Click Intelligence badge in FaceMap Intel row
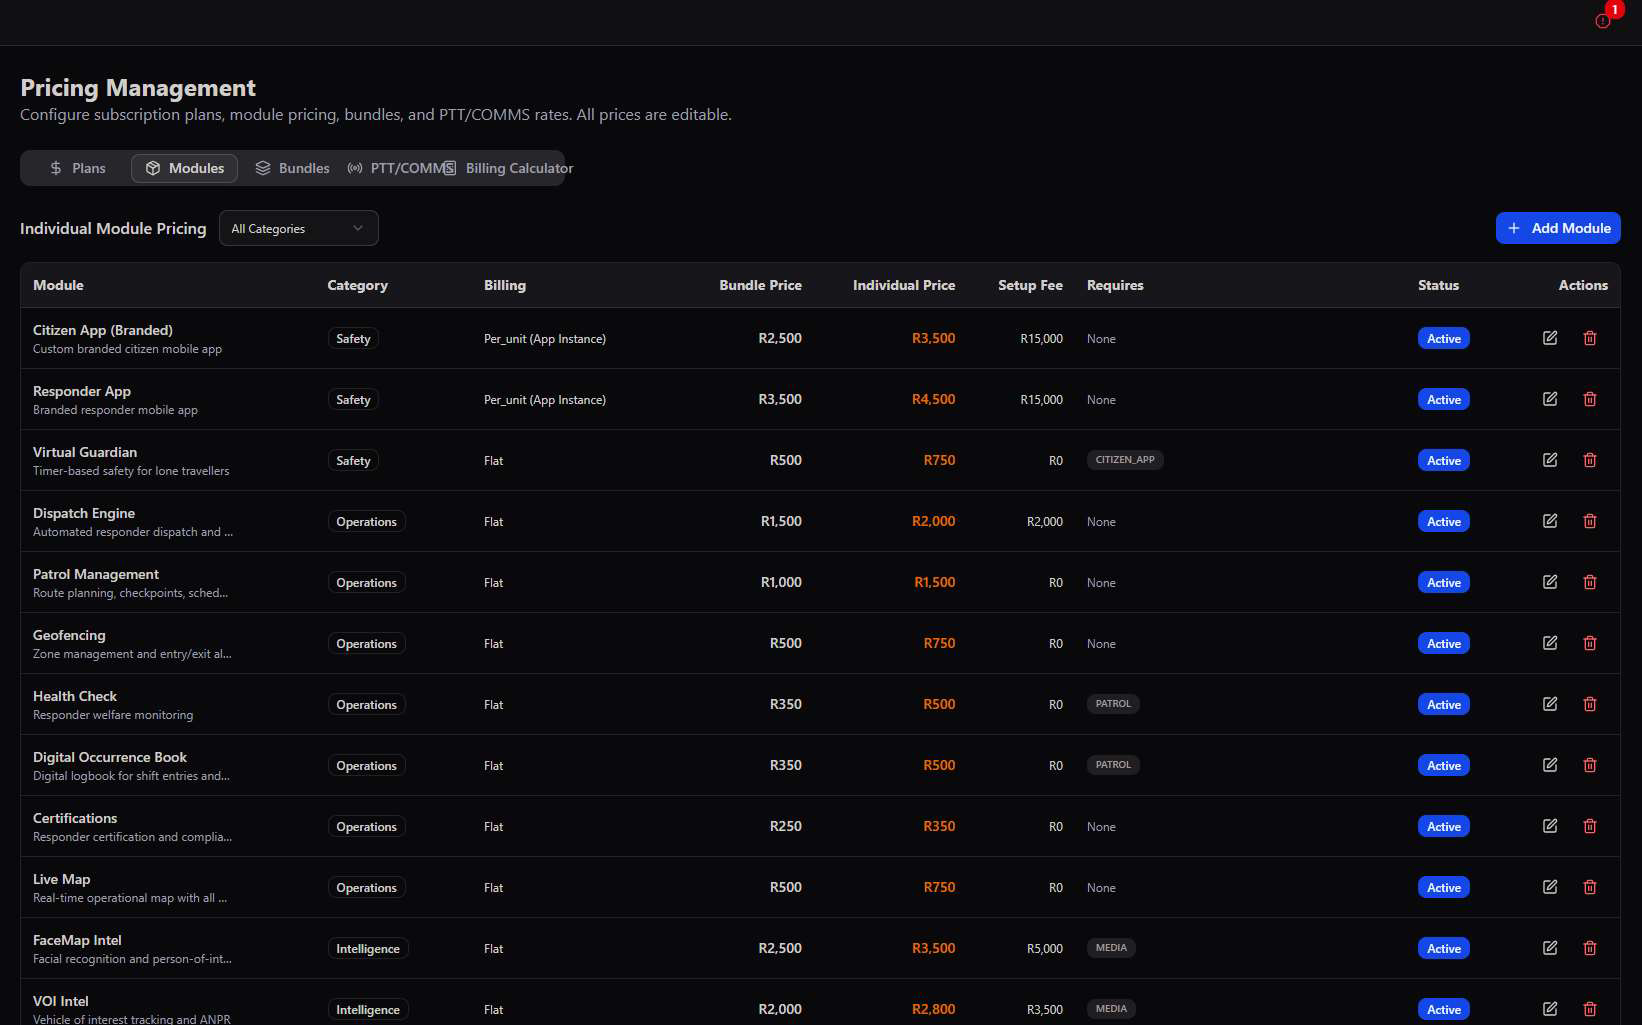This screenshot has height=1025, width=1642. (x=368, y=948)
